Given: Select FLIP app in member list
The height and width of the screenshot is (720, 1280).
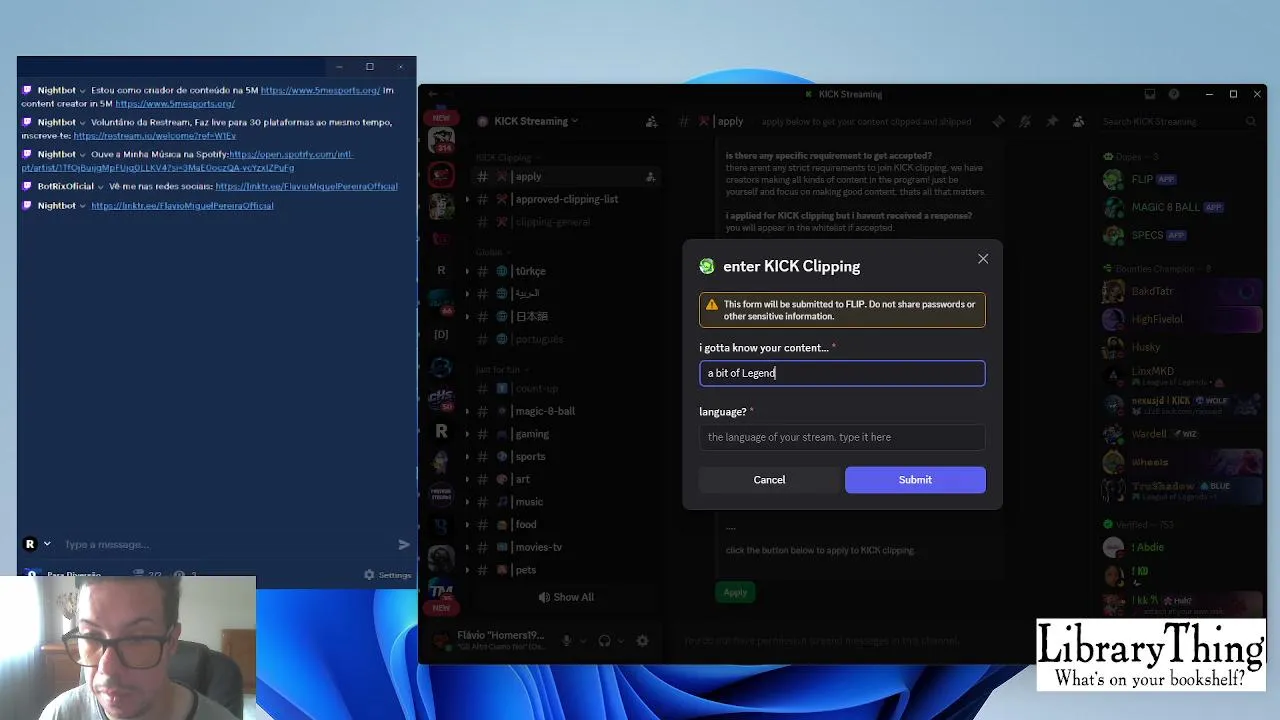Looking at the screenshot, I should point(1180,179).
